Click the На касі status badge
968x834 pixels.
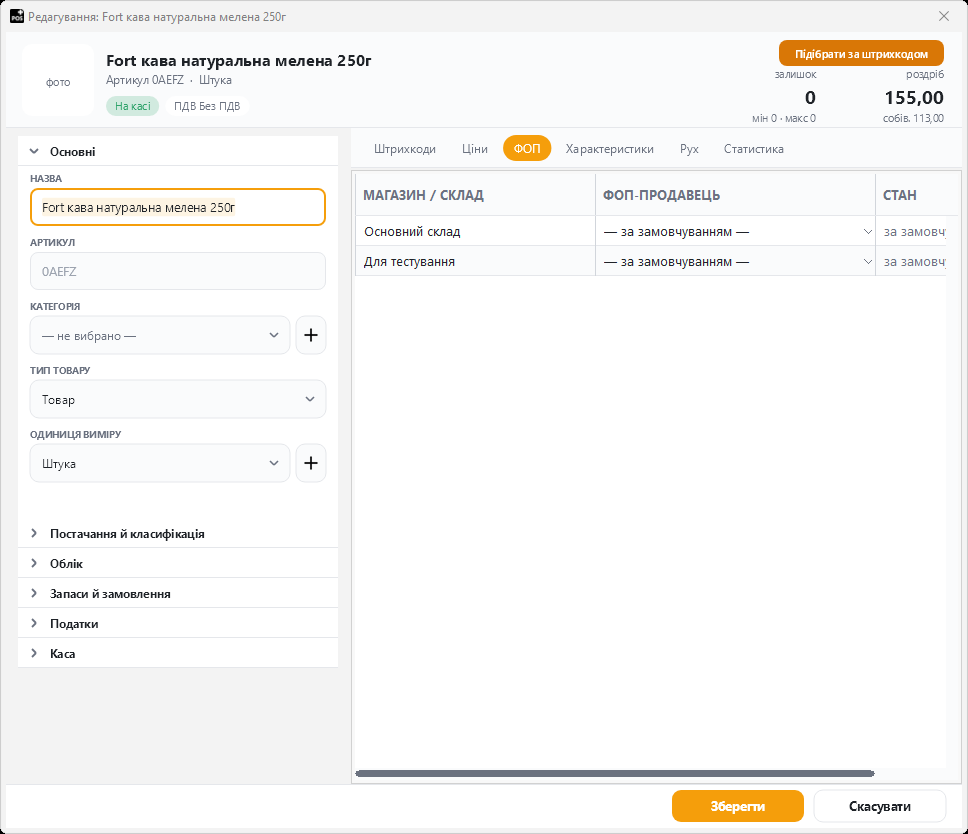[133, 106]
